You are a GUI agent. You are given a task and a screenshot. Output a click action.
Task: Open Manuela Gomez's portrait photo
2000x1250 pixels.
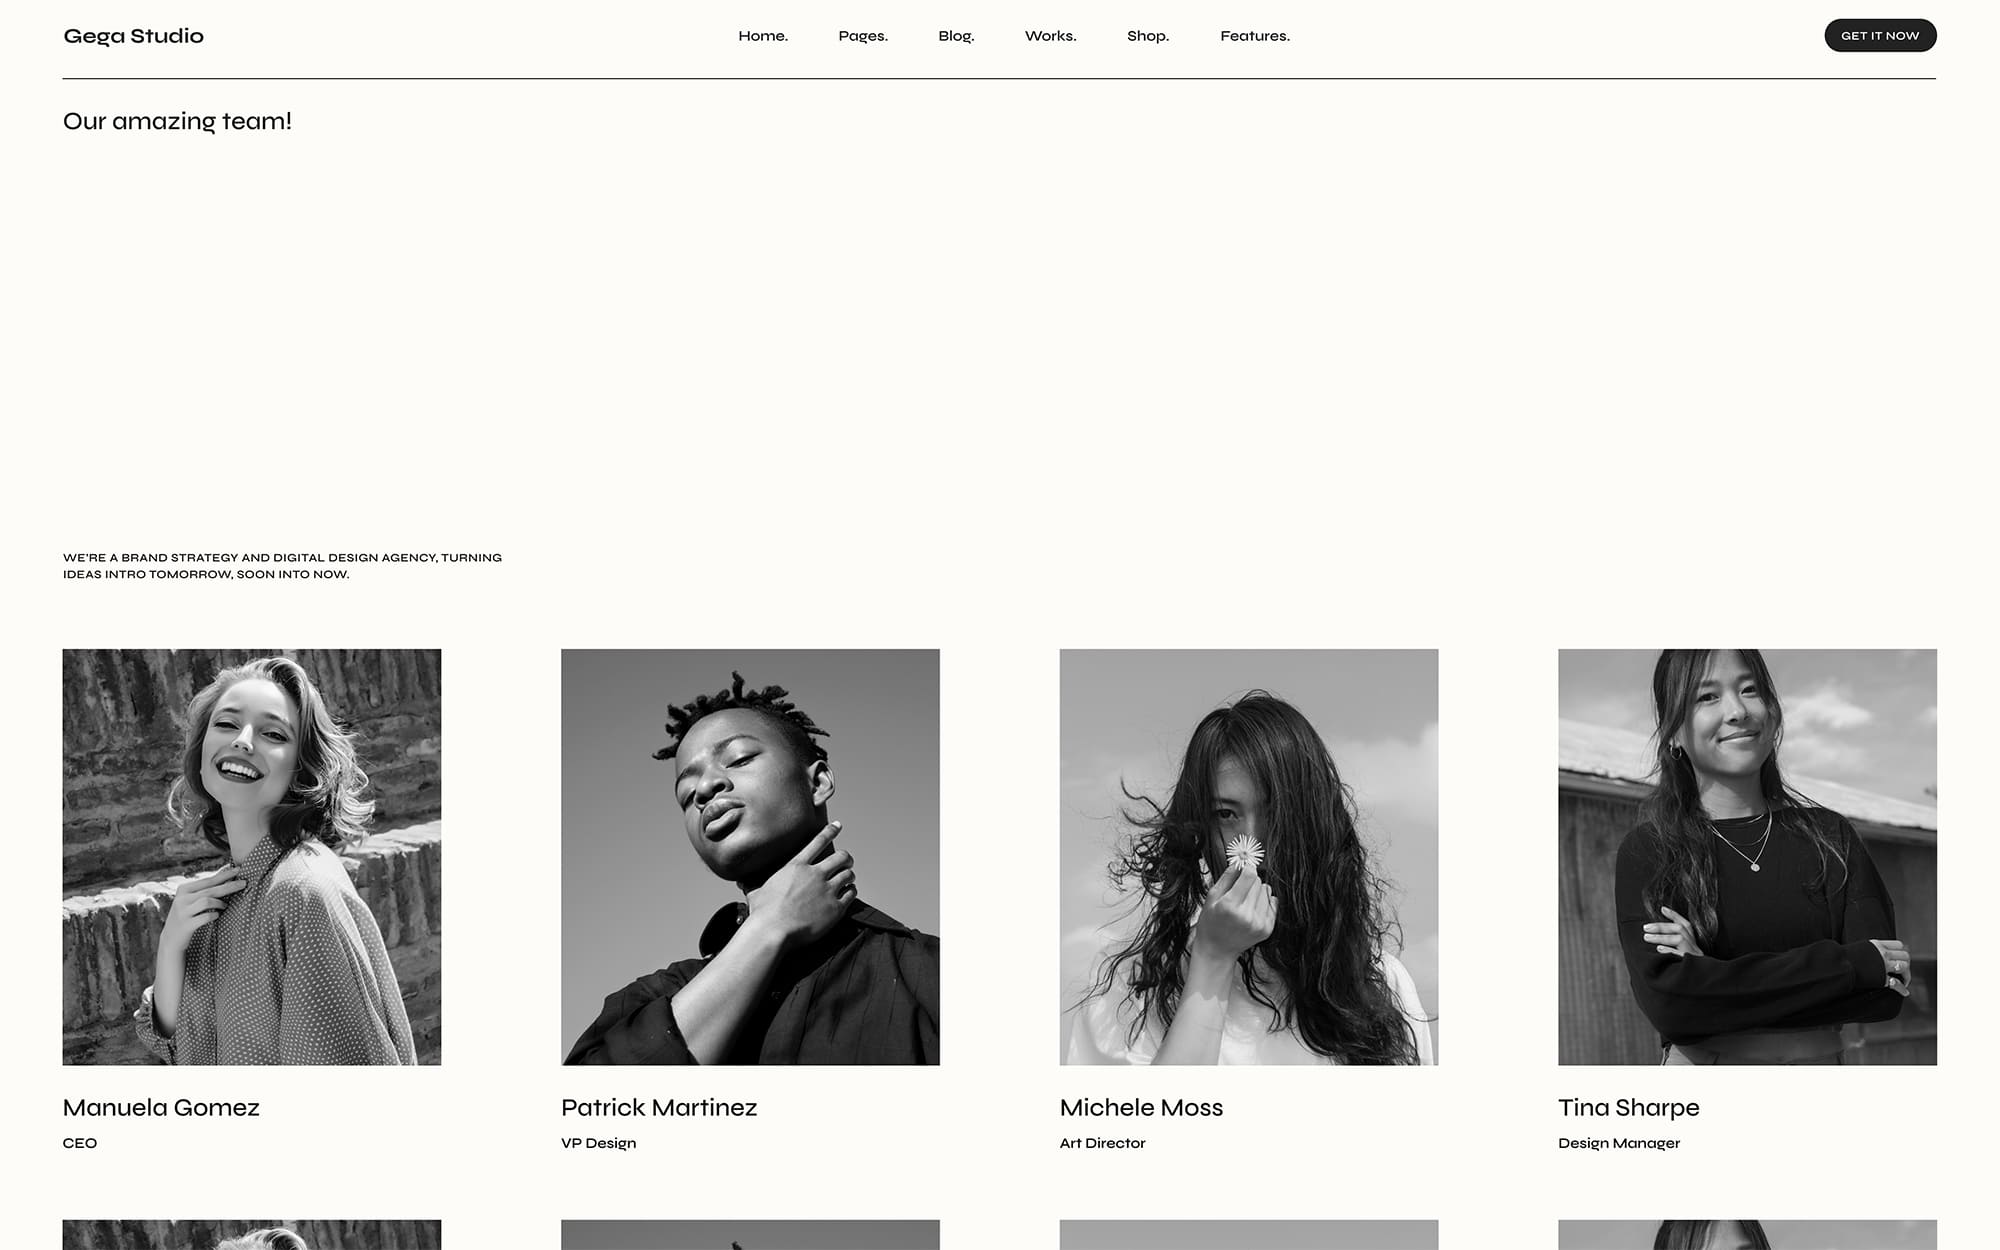[x=252, y=857]
